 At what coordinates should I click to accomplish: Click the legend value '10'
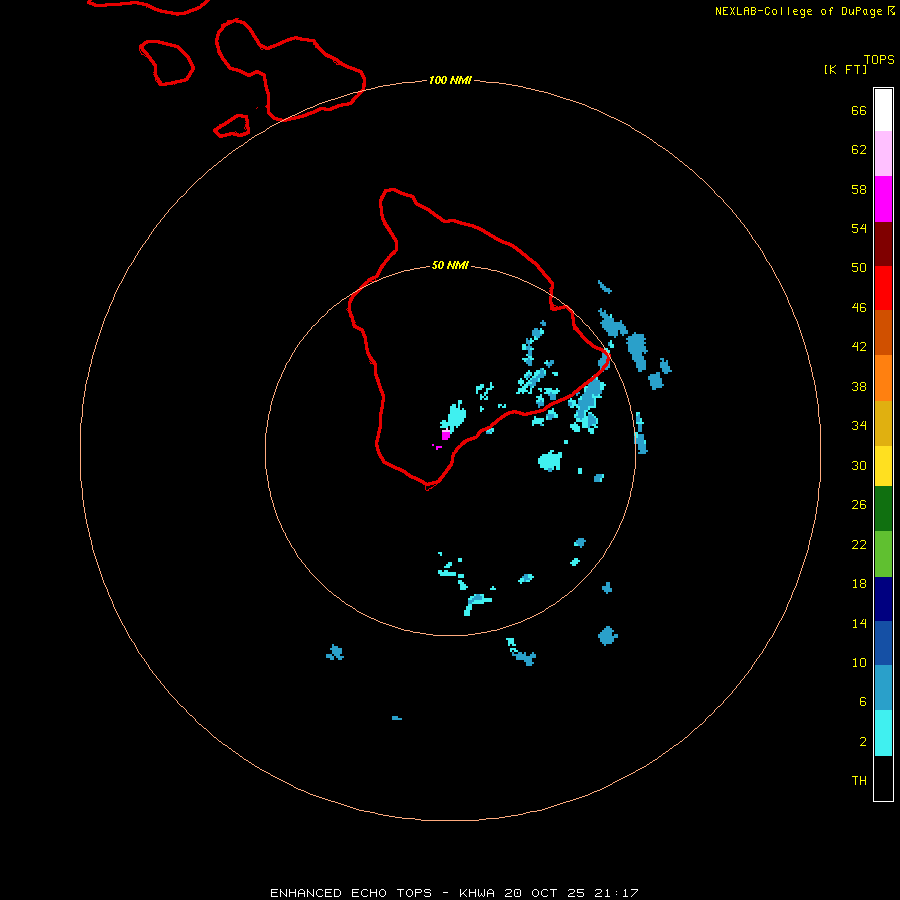click(x=859, y=662)
